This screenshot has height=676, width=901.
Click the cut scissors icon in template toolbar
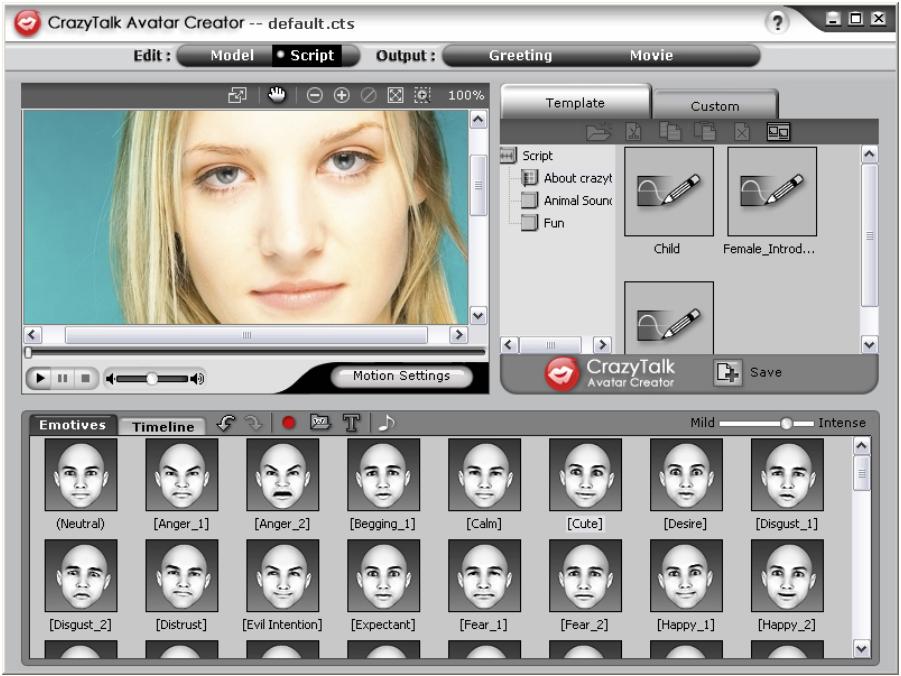point(633,132)
